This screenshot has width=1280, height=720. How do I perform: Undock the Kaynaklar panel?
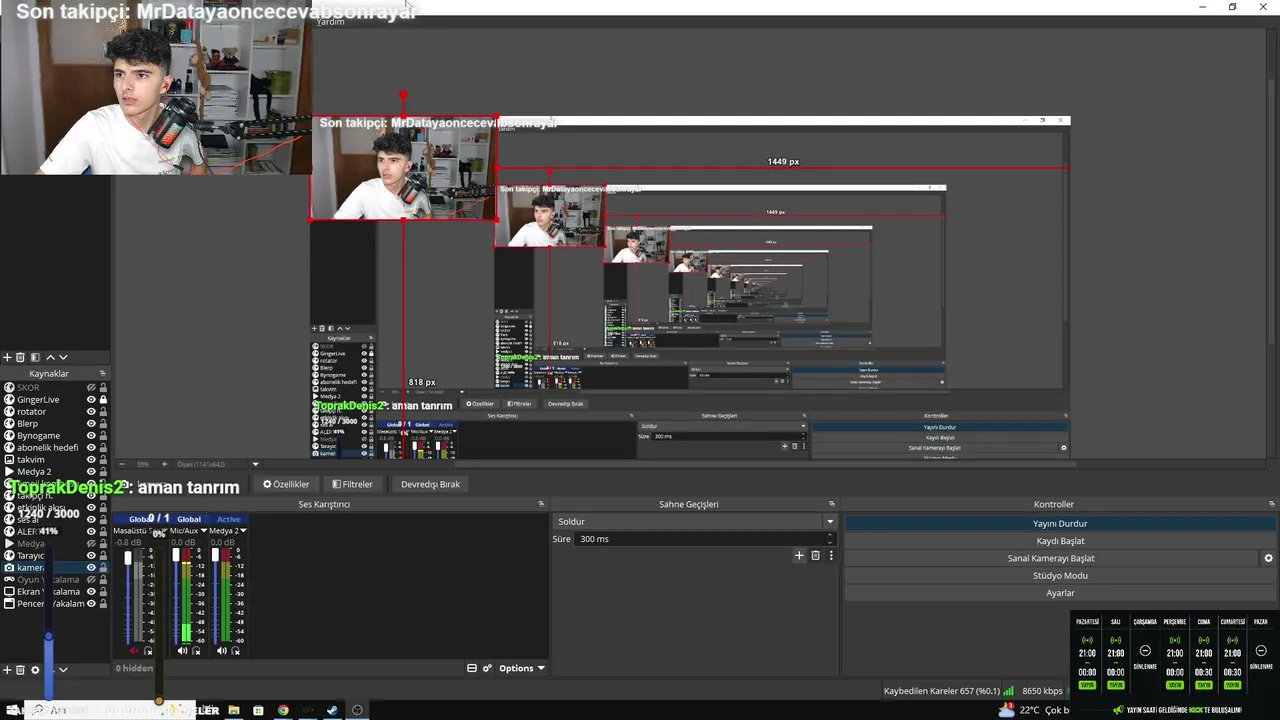click(x=102, y=373)
